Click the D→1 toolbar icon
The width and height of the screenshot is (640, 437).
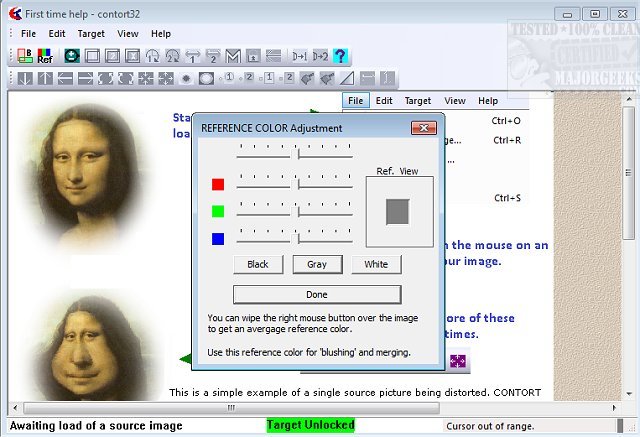click(300, 56)
